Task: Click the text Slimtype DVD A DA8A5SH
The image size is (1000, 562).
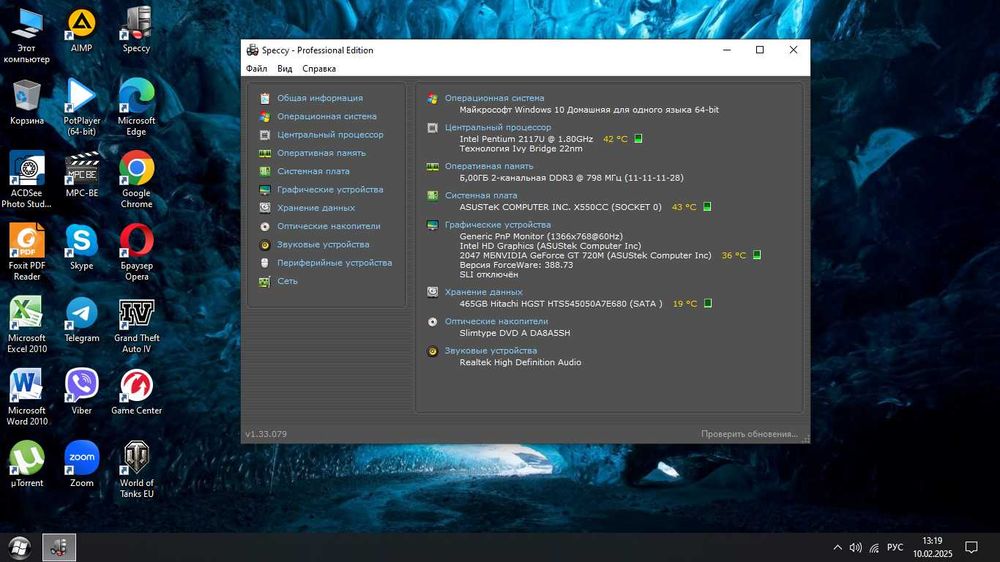Action: pyautogui.click(x=515, y=333)
